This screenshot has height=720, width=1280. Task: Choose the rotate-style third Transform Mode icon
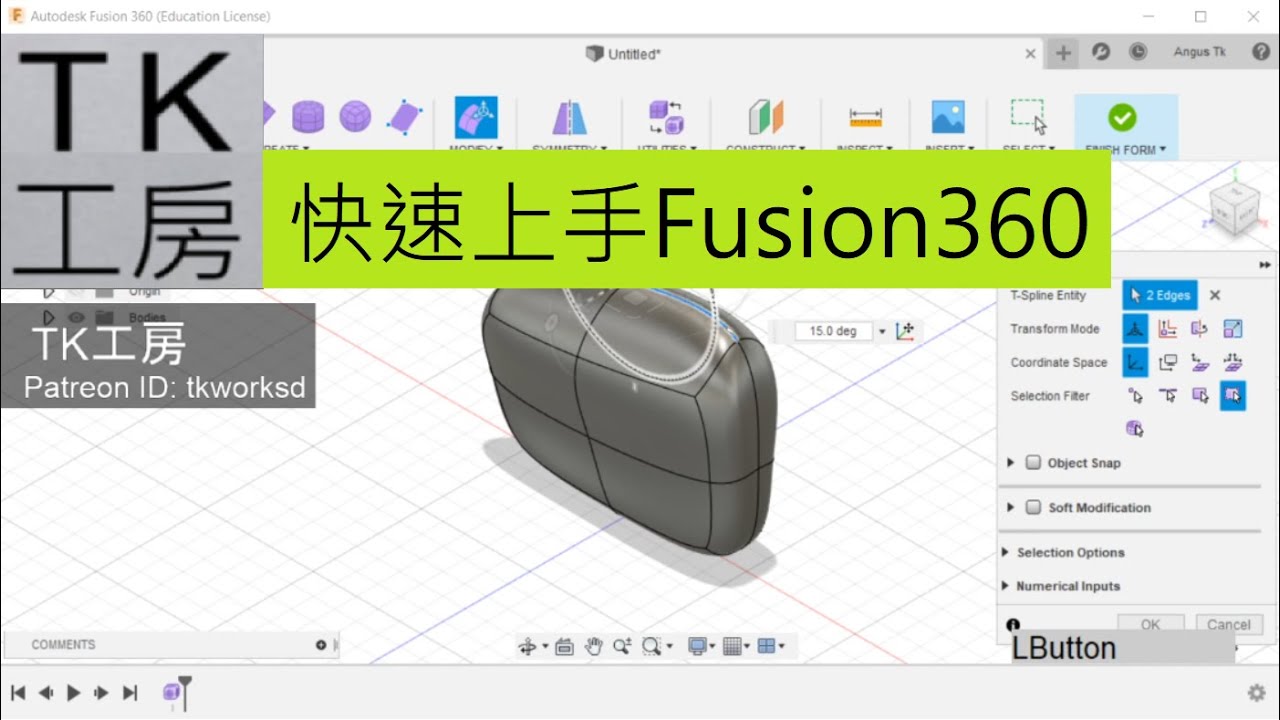[x=1200, y=328]
